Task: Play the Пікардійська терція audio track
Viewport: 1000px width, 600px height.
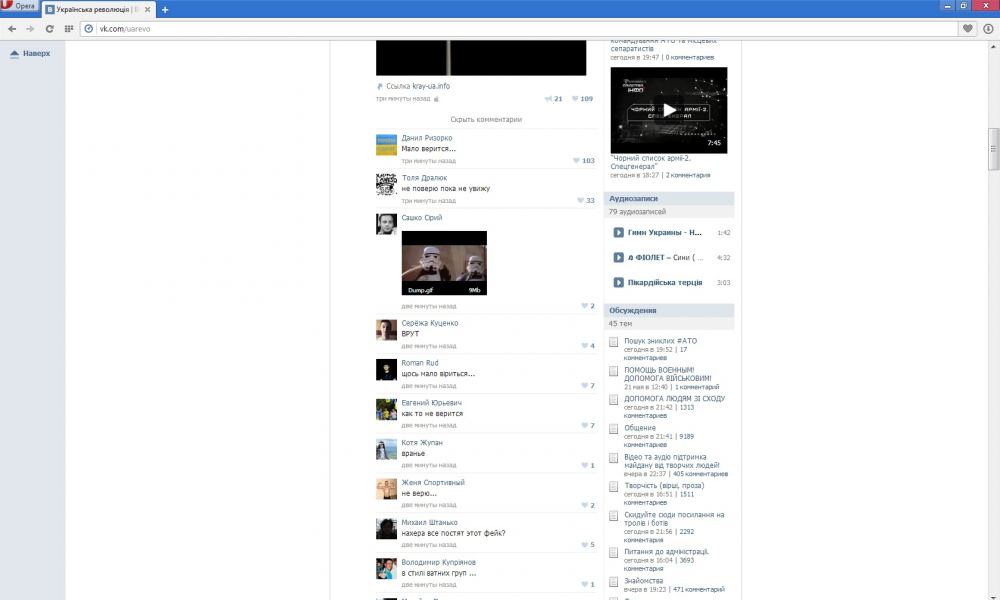Action: tap(618, 282)
